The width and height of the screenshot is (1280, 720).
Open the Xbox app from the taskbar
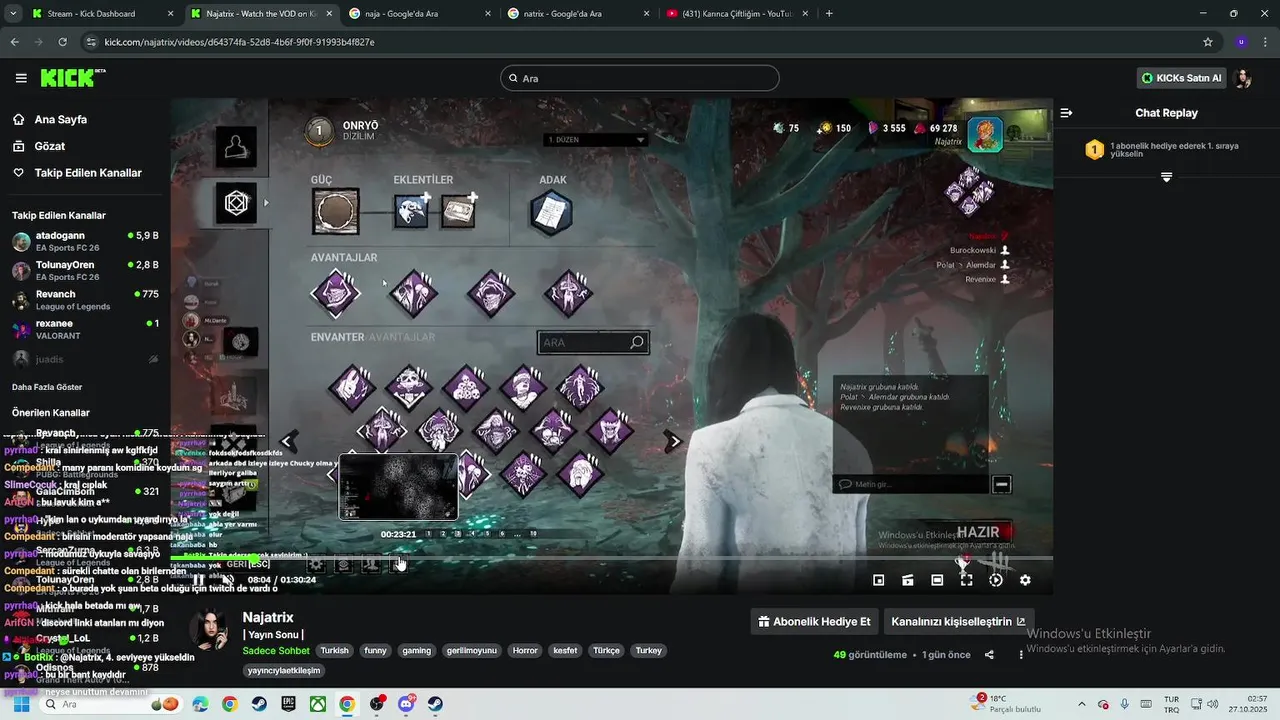(317, 704)
